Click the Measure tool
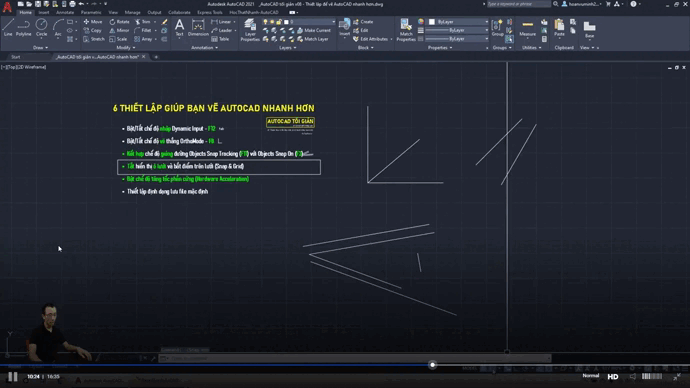The width and height of the screenshot is (690, 388). pos(527,27)
